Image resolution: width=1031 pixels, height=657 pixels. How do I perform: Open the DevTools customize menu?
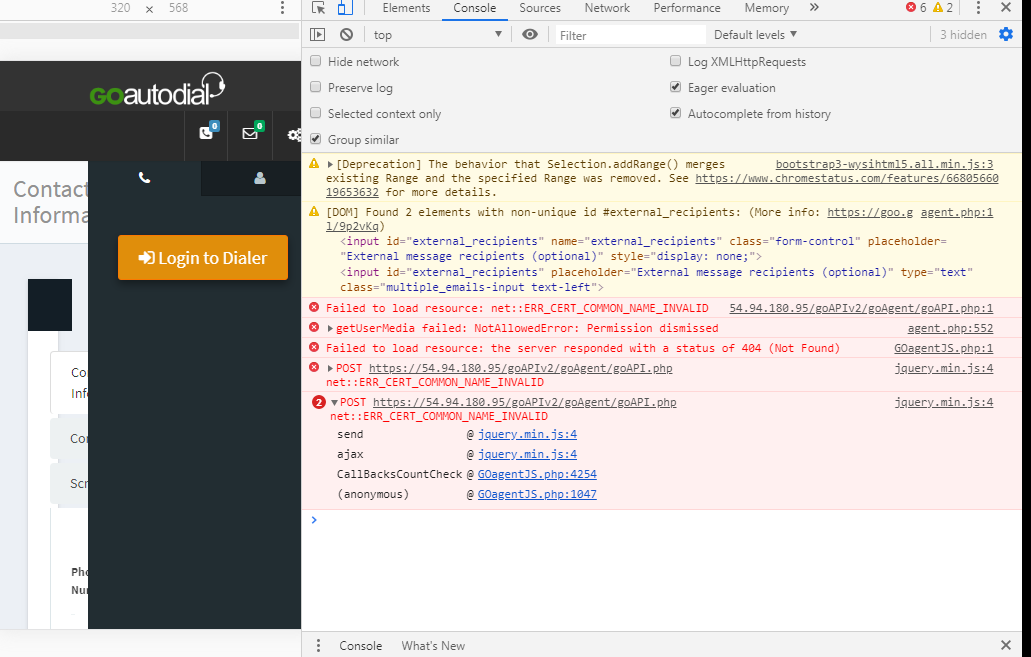978,7
